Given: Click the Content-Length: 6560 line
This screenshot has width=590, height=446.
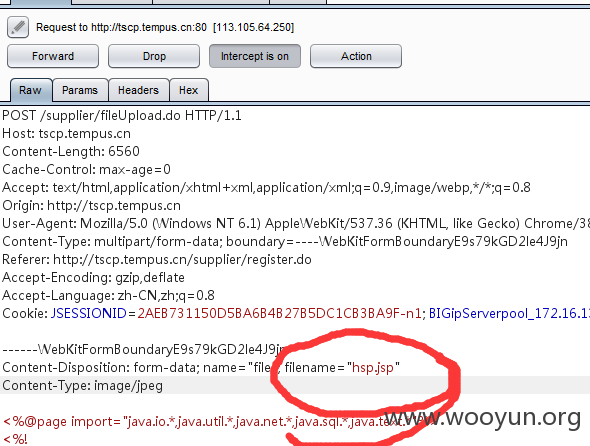Looking at the screenshot, I should click(71, 151).
